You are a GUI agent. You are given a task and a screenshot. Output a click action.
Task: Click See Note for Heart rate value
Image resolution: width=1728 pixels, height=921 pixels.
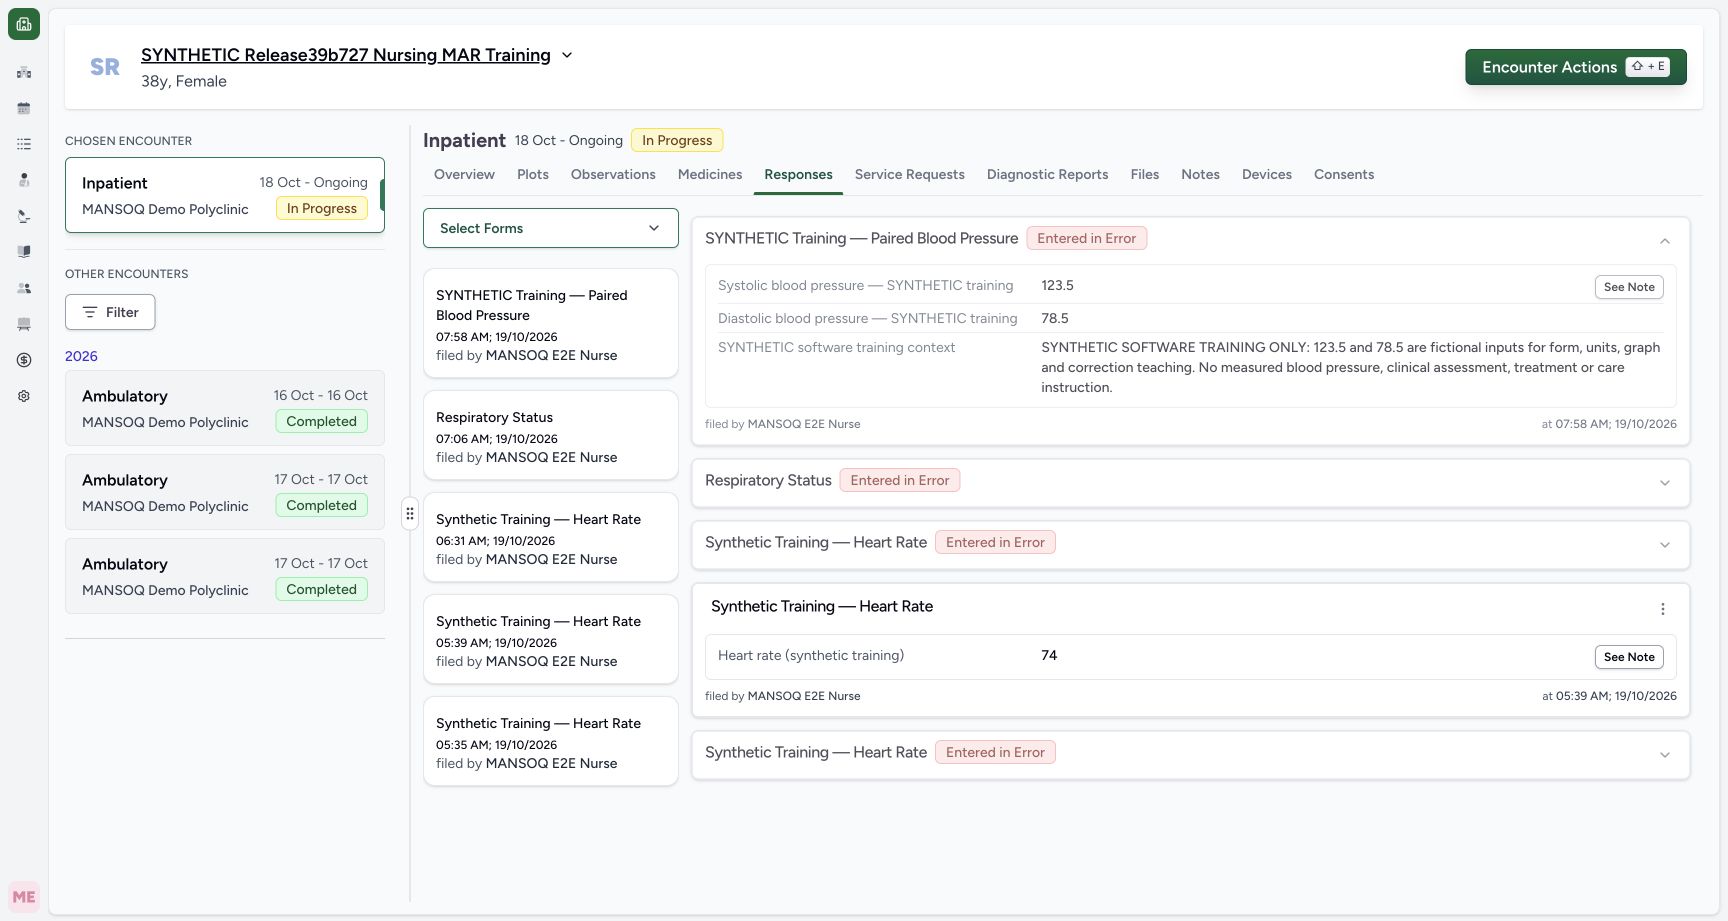(x=1629, y=657)
